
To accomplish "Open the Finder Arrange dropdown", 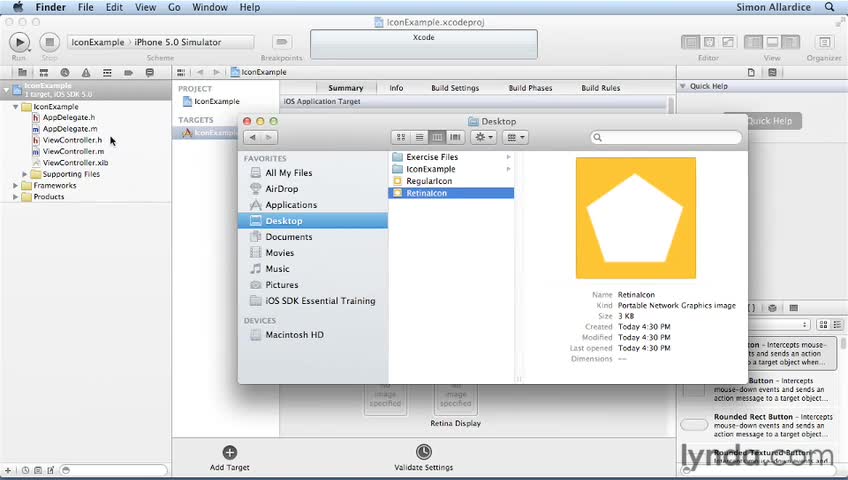I will [515, 137].
